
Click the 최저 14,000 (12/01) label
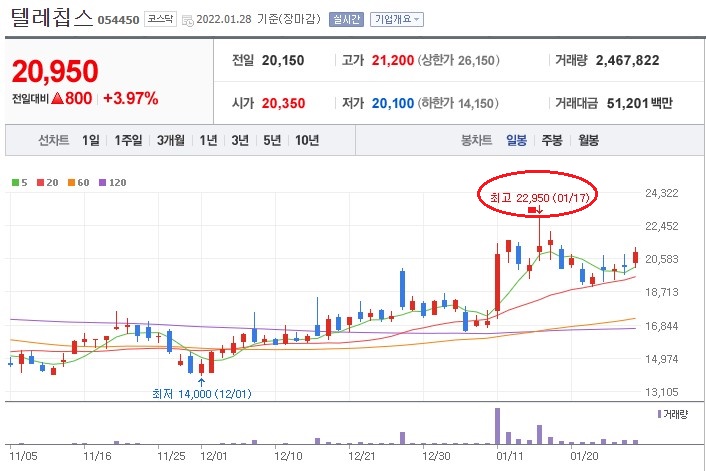(202, 394)
